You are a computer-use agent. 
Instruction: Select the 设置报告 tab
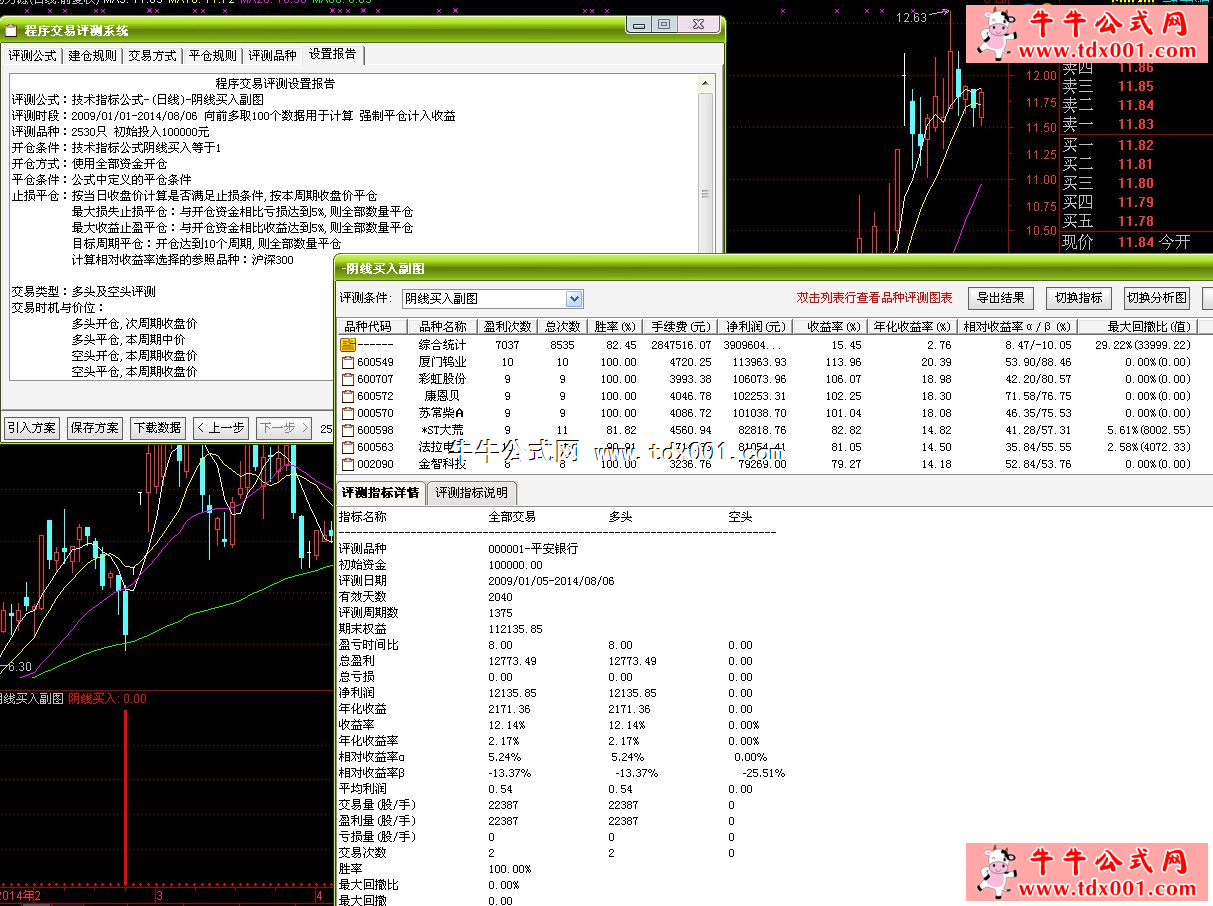tap(333, 55)
